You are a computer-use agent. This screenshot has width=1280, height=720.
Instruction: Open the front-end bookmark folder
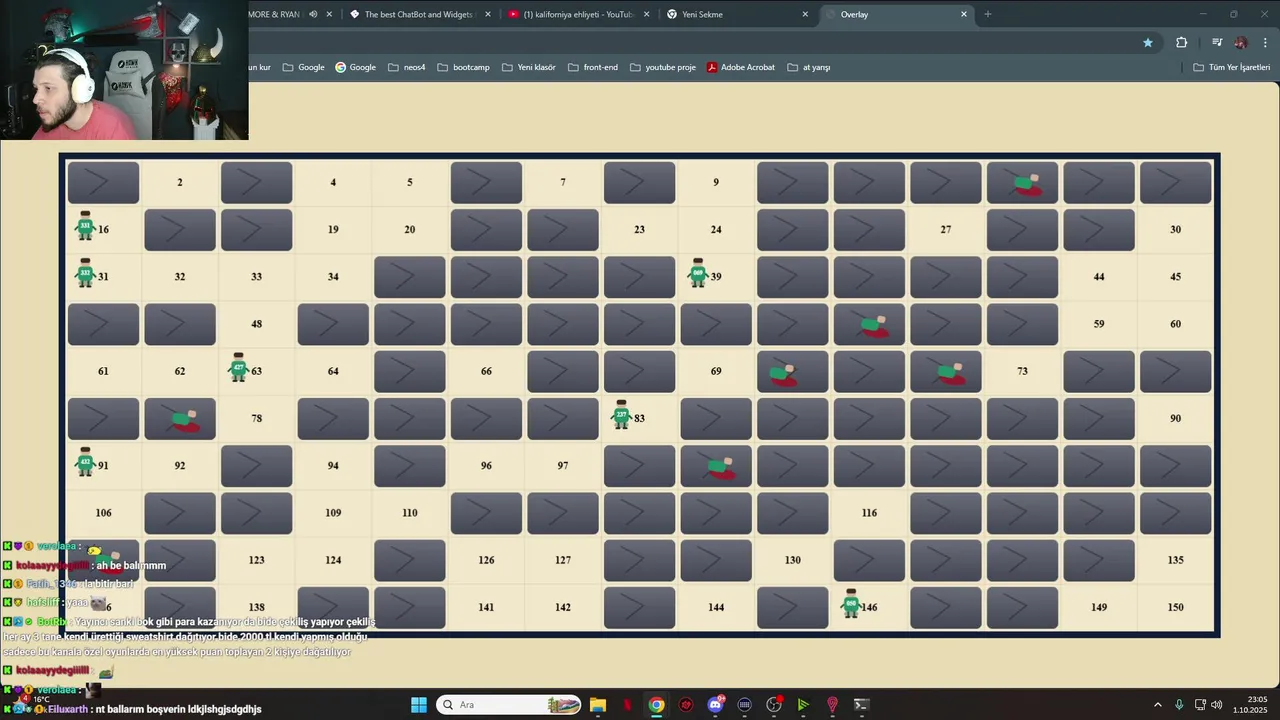point(593,67)
